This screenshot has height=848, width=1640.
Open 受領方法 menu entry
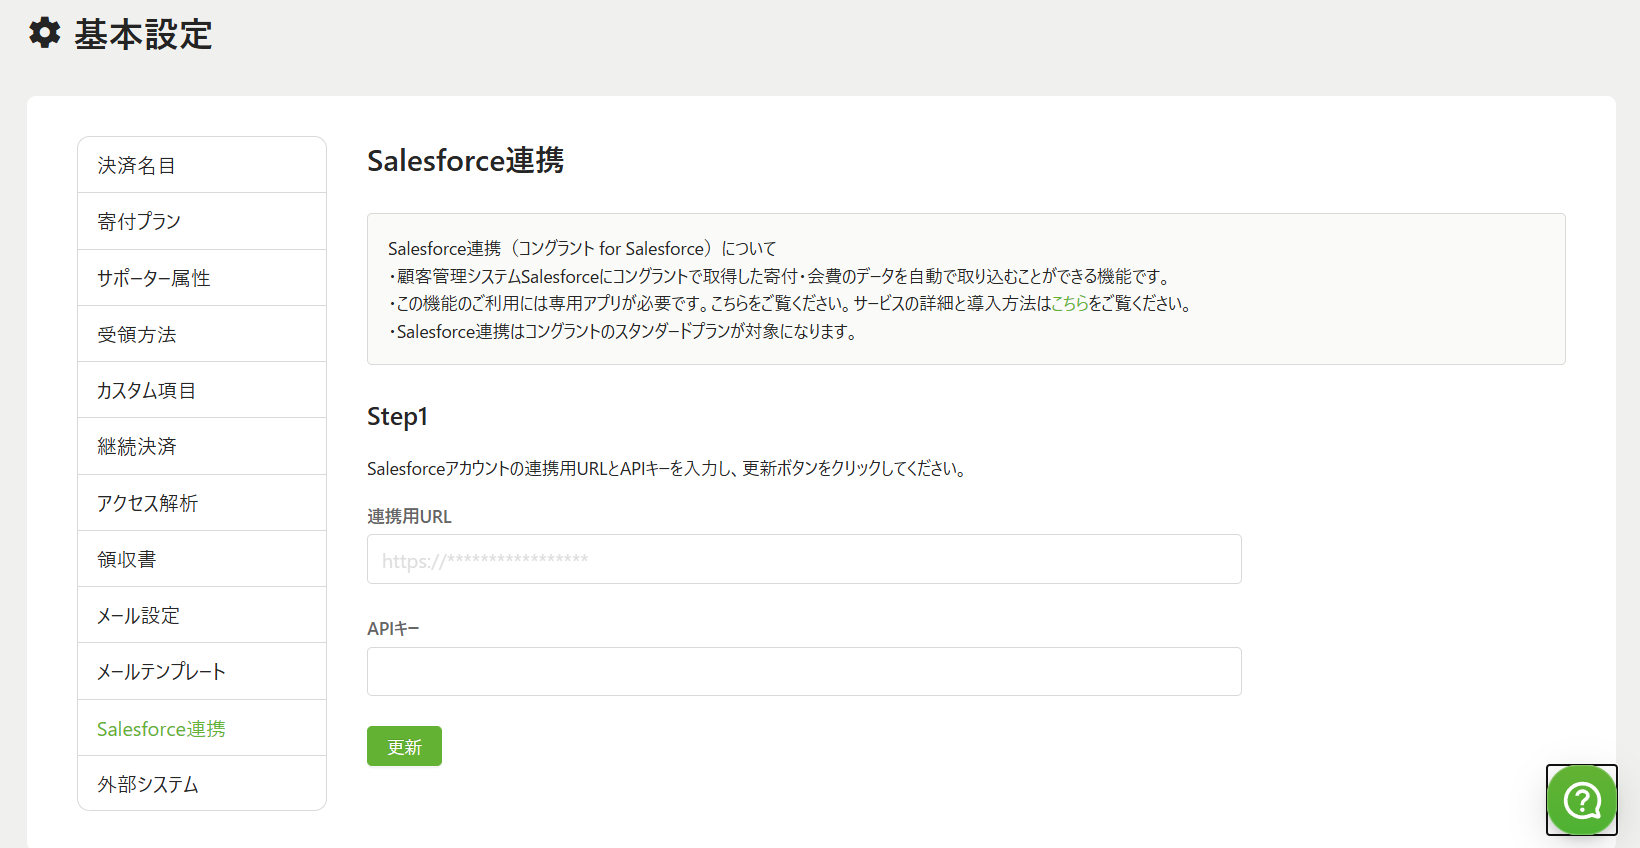pyautogui.click(x=202, y=334)
